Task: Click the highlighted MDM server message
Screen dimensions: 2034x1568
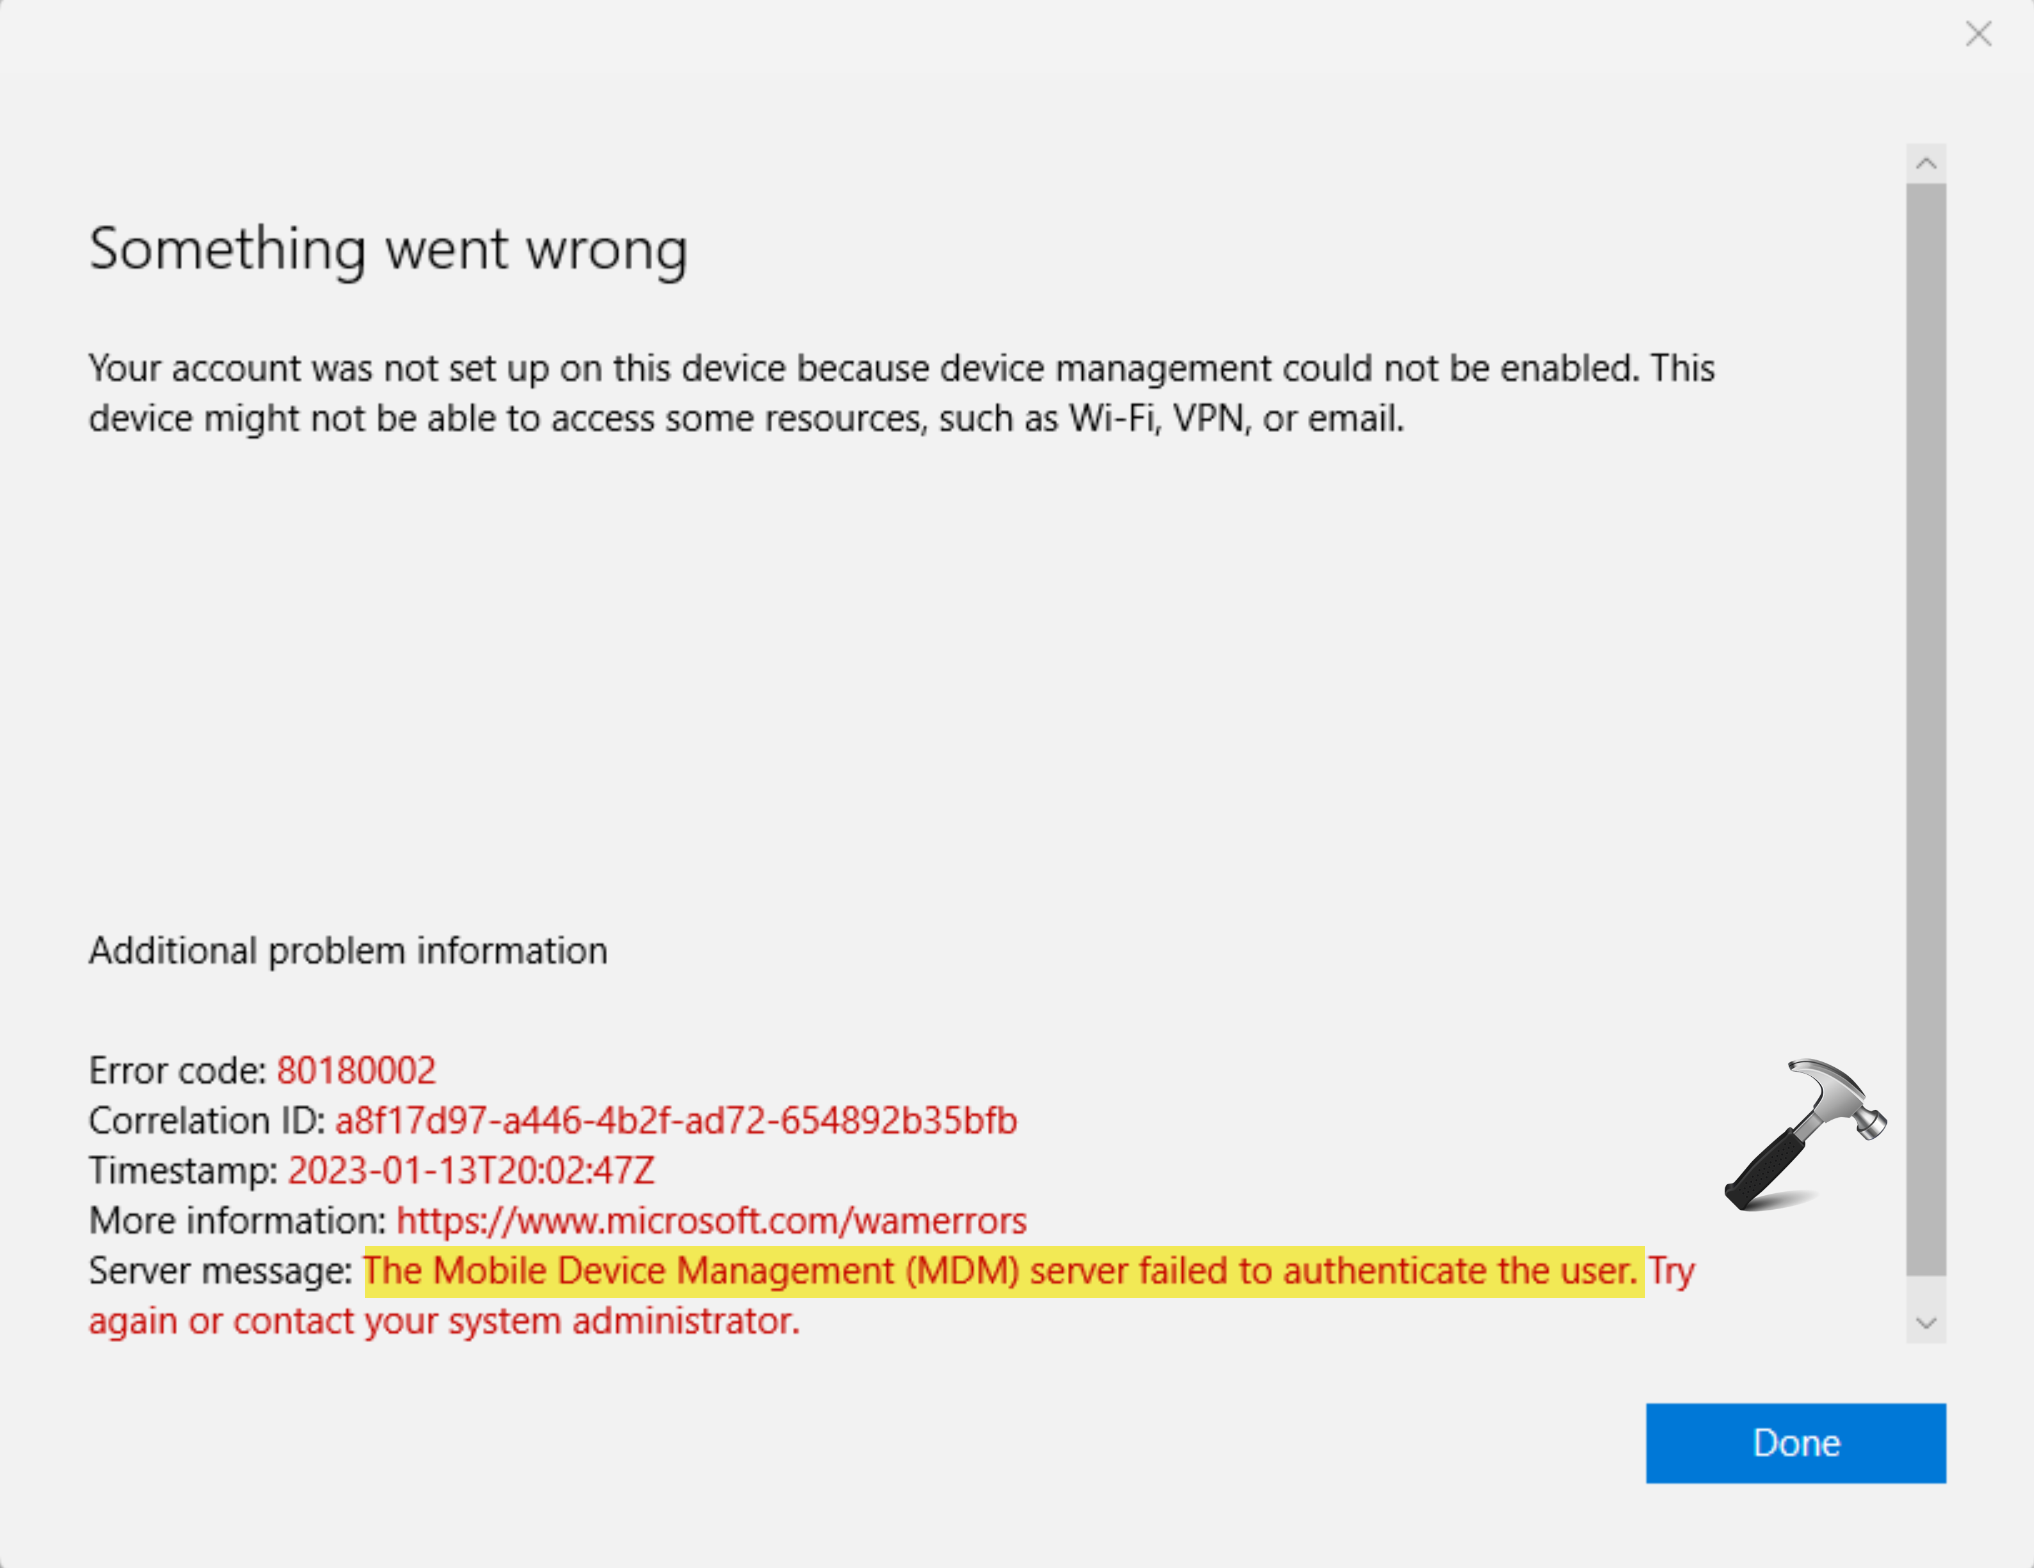Action: [1000, 1270]
